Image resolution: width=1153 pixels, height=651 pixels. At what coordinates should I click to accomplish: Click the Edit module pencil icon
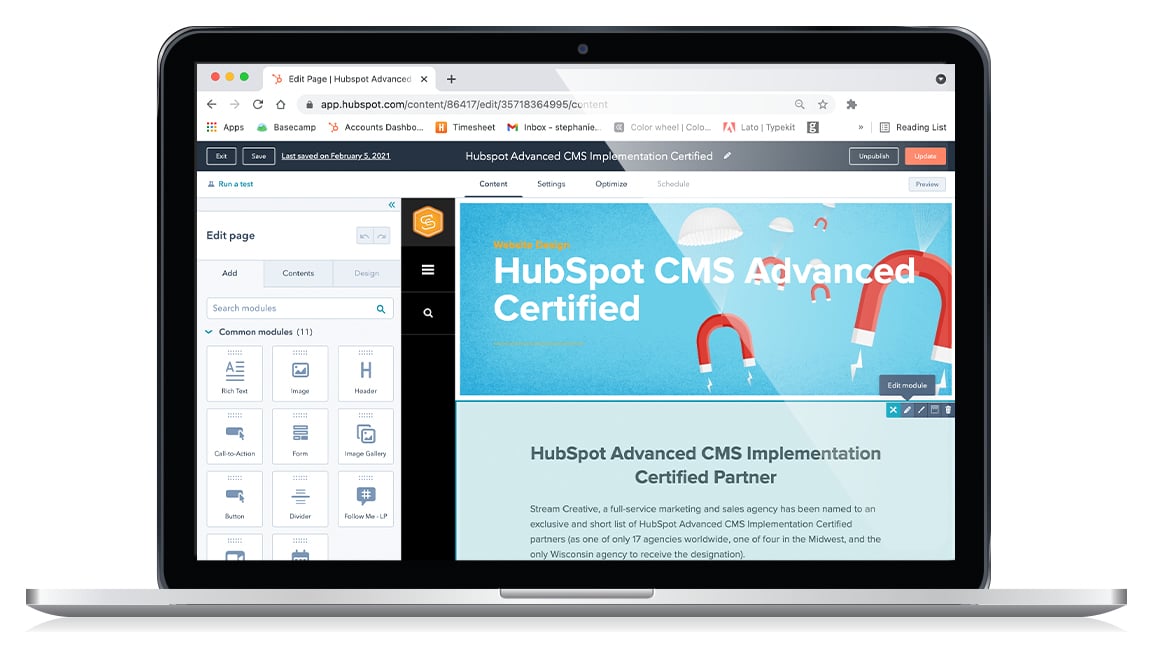[907, 410]
